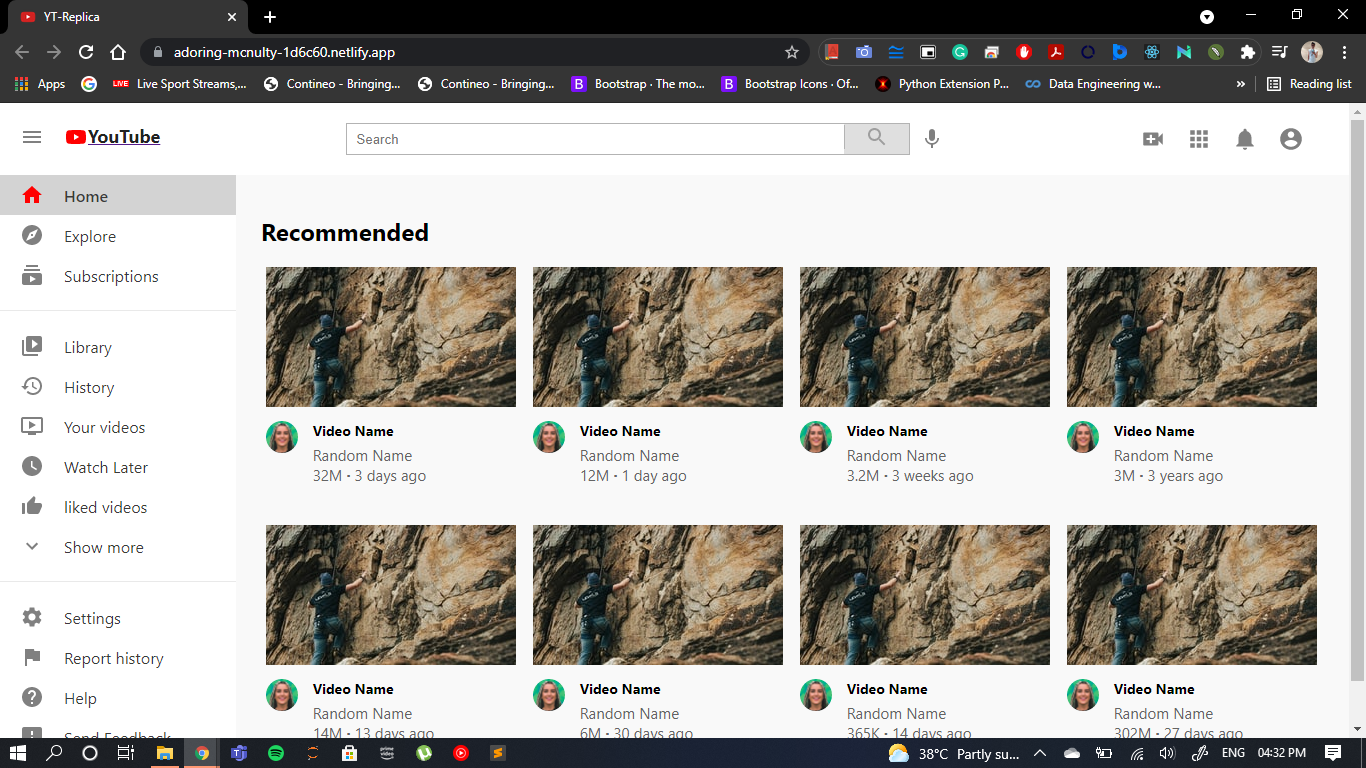Open the Reading list button

pyautogui.click(x=1309, y=84)
